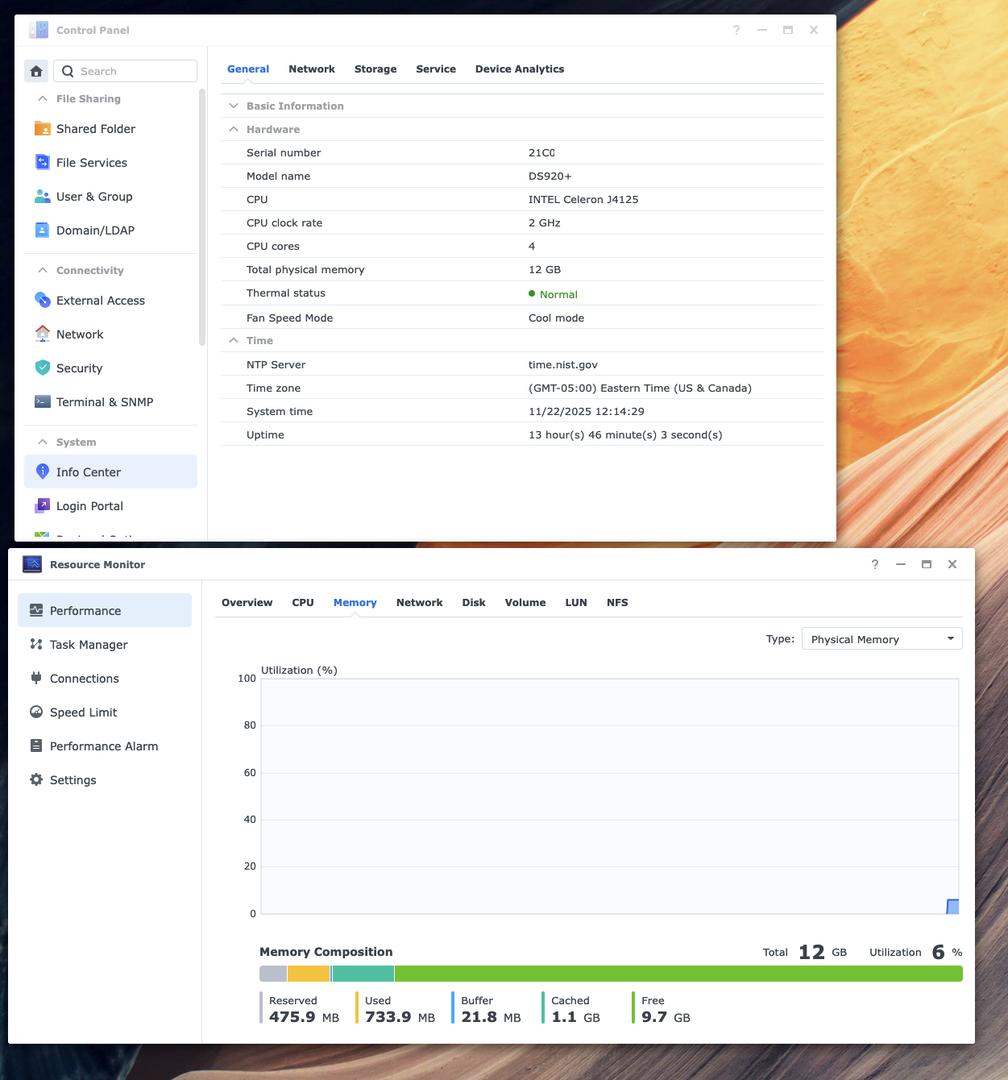Open Task Manager in Resource Monitor
The image size is (1008, 1080).
[105, 644]
